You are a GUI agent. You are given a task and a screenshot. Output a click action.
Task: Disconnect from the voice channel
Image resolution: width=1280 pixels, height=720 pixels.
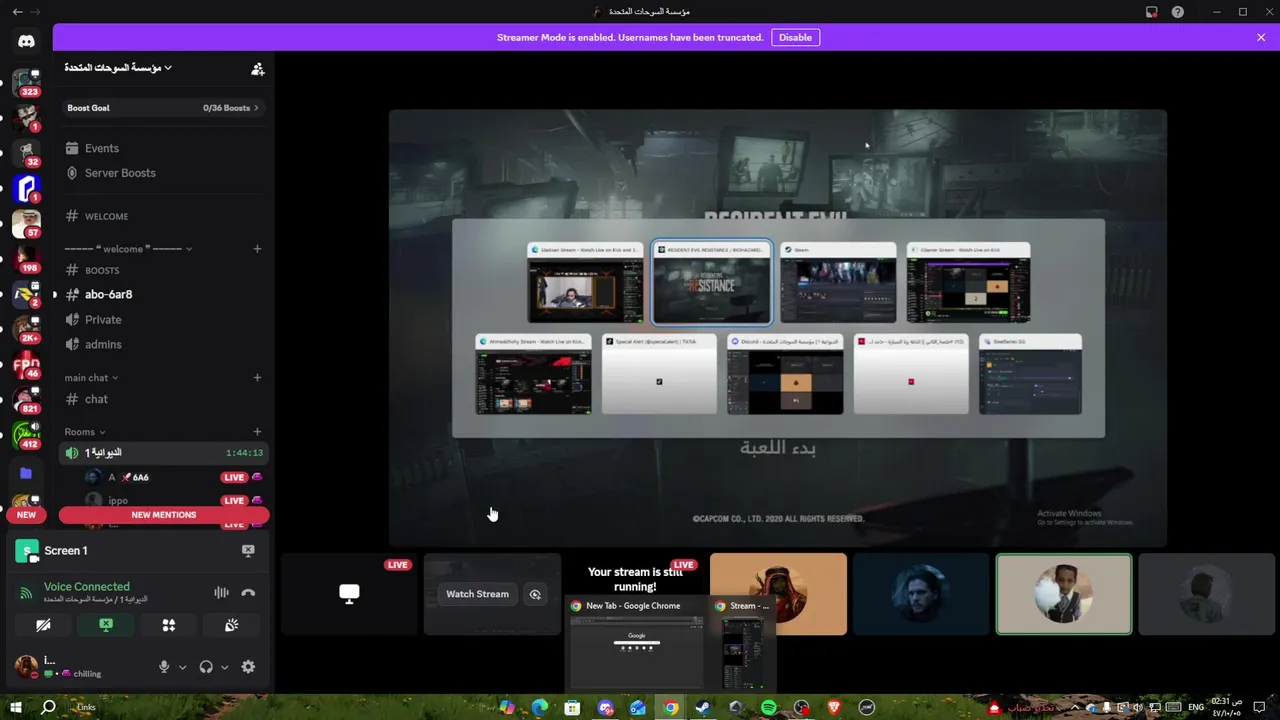coord(248,592)
